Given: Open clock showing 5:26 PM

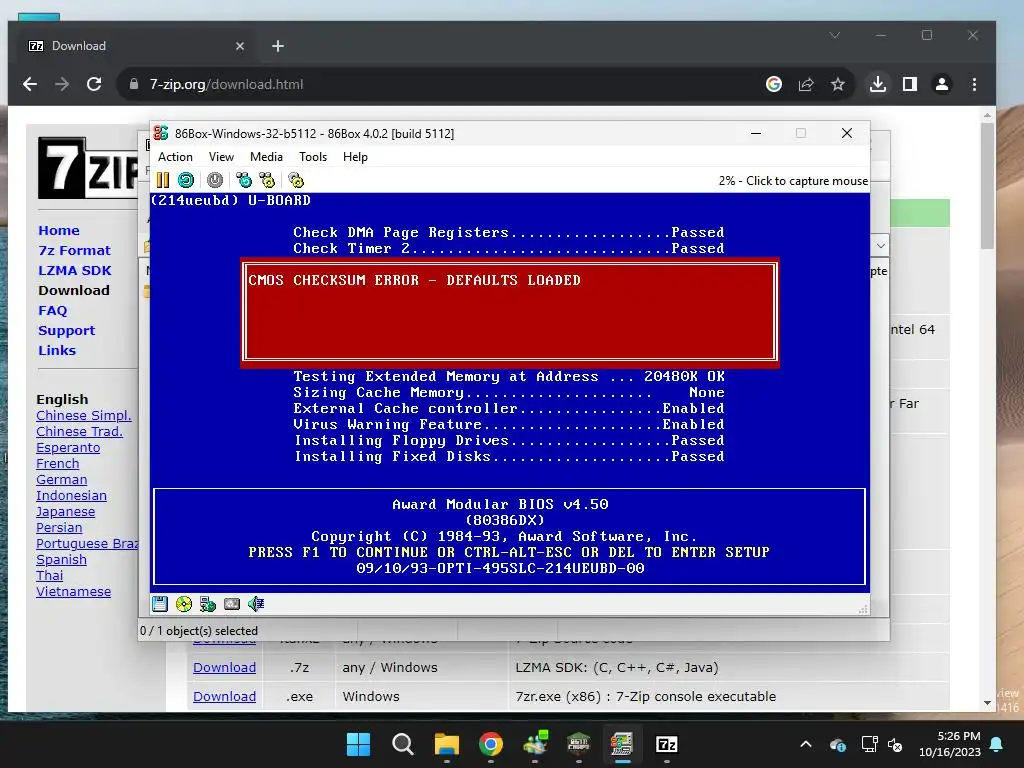Looking at the screenshot, I should 950,744.
